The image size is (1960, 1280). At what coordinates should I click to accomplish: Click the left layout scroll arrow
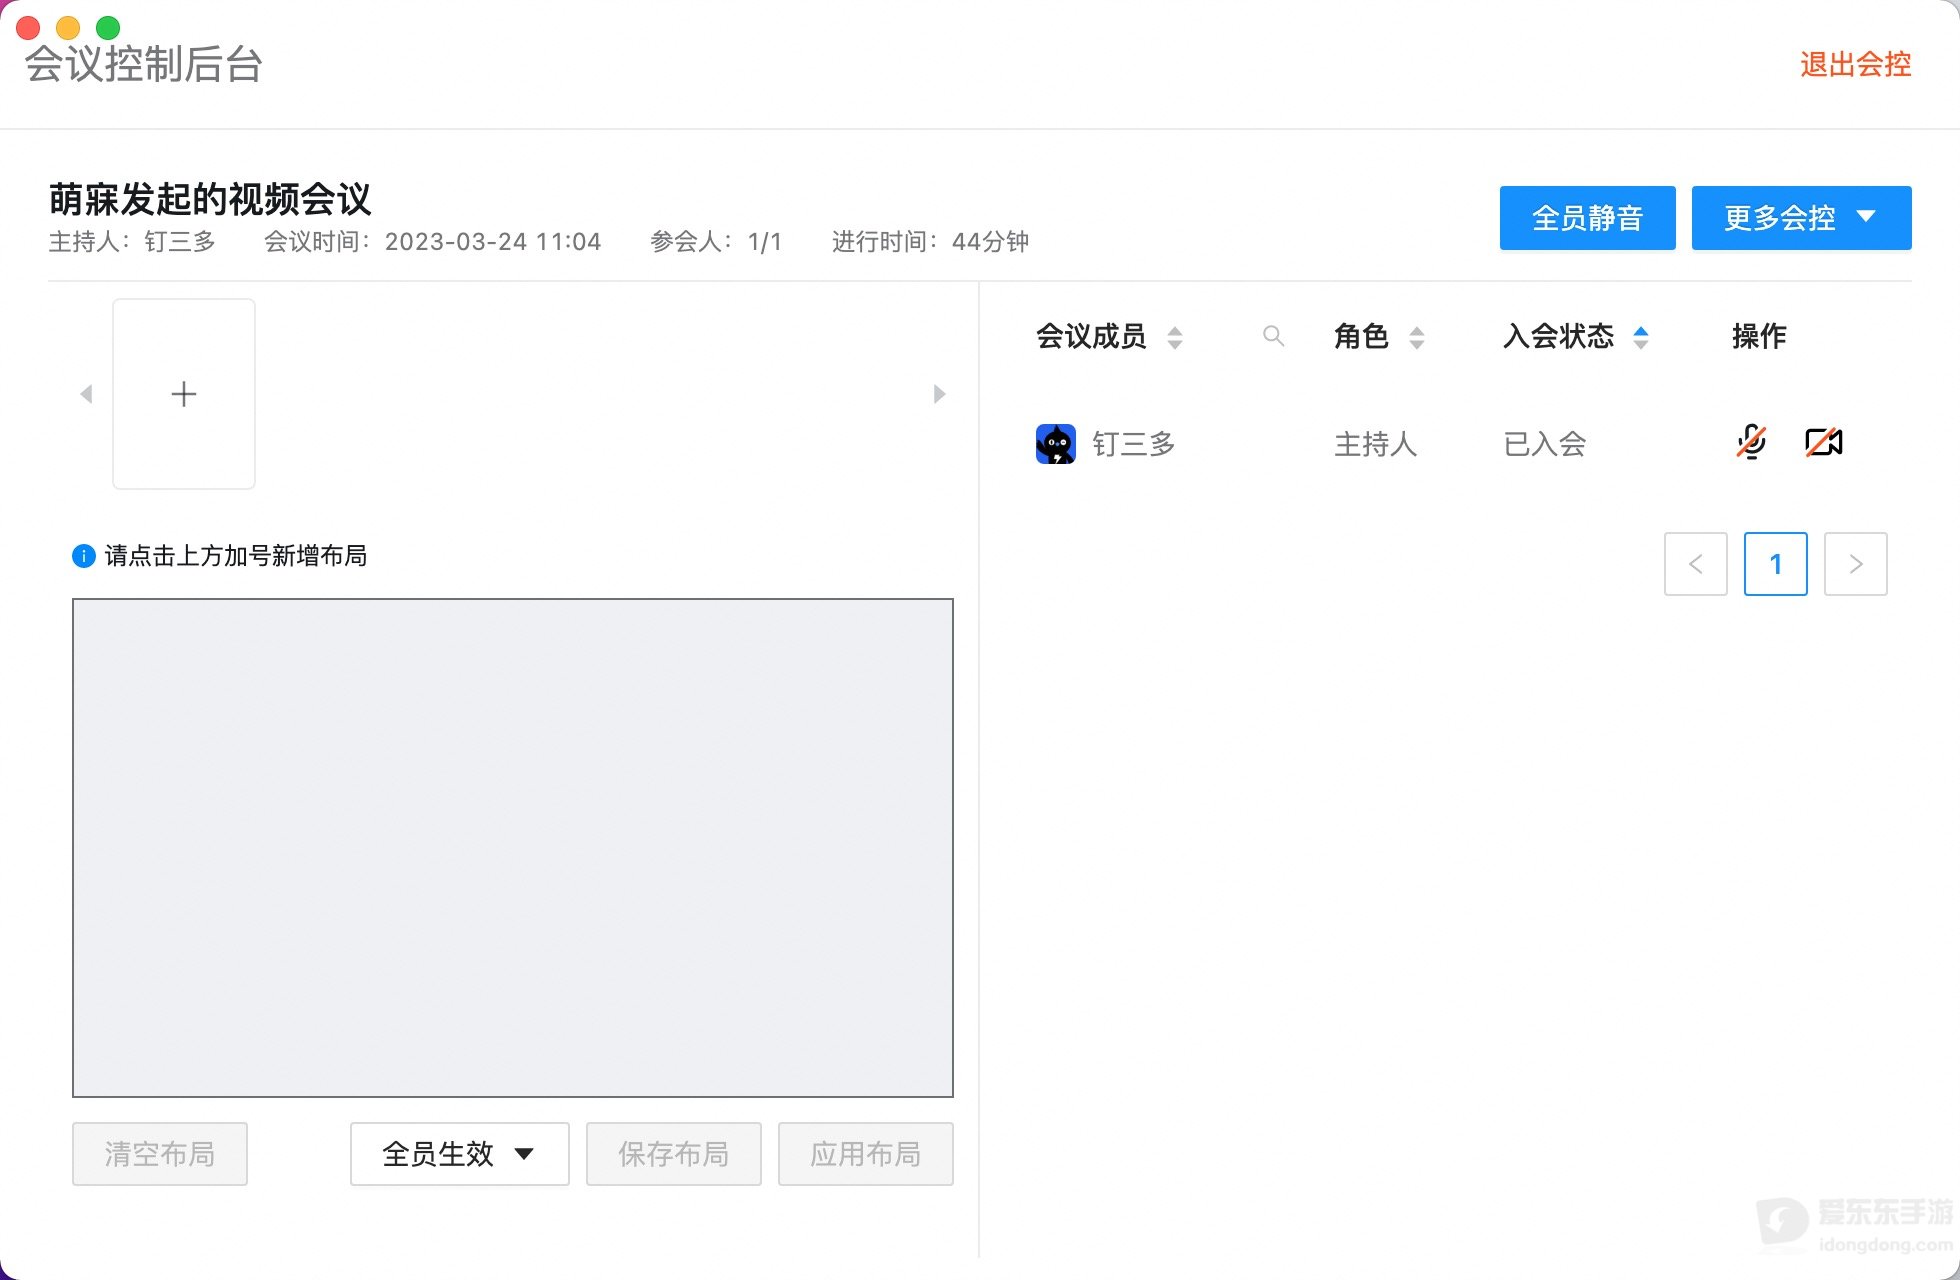point(87,394)
